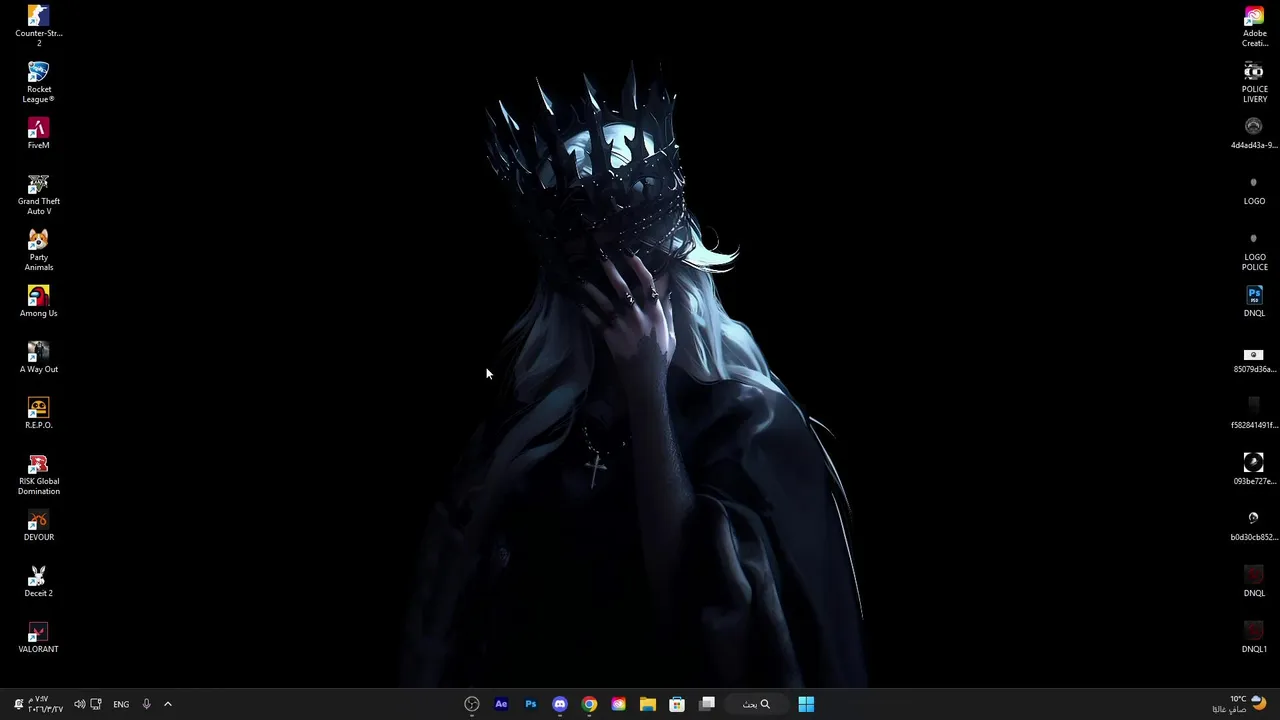Open After Effects from the taskbar
Screen dimensions: 1280x720
point(501,704)
